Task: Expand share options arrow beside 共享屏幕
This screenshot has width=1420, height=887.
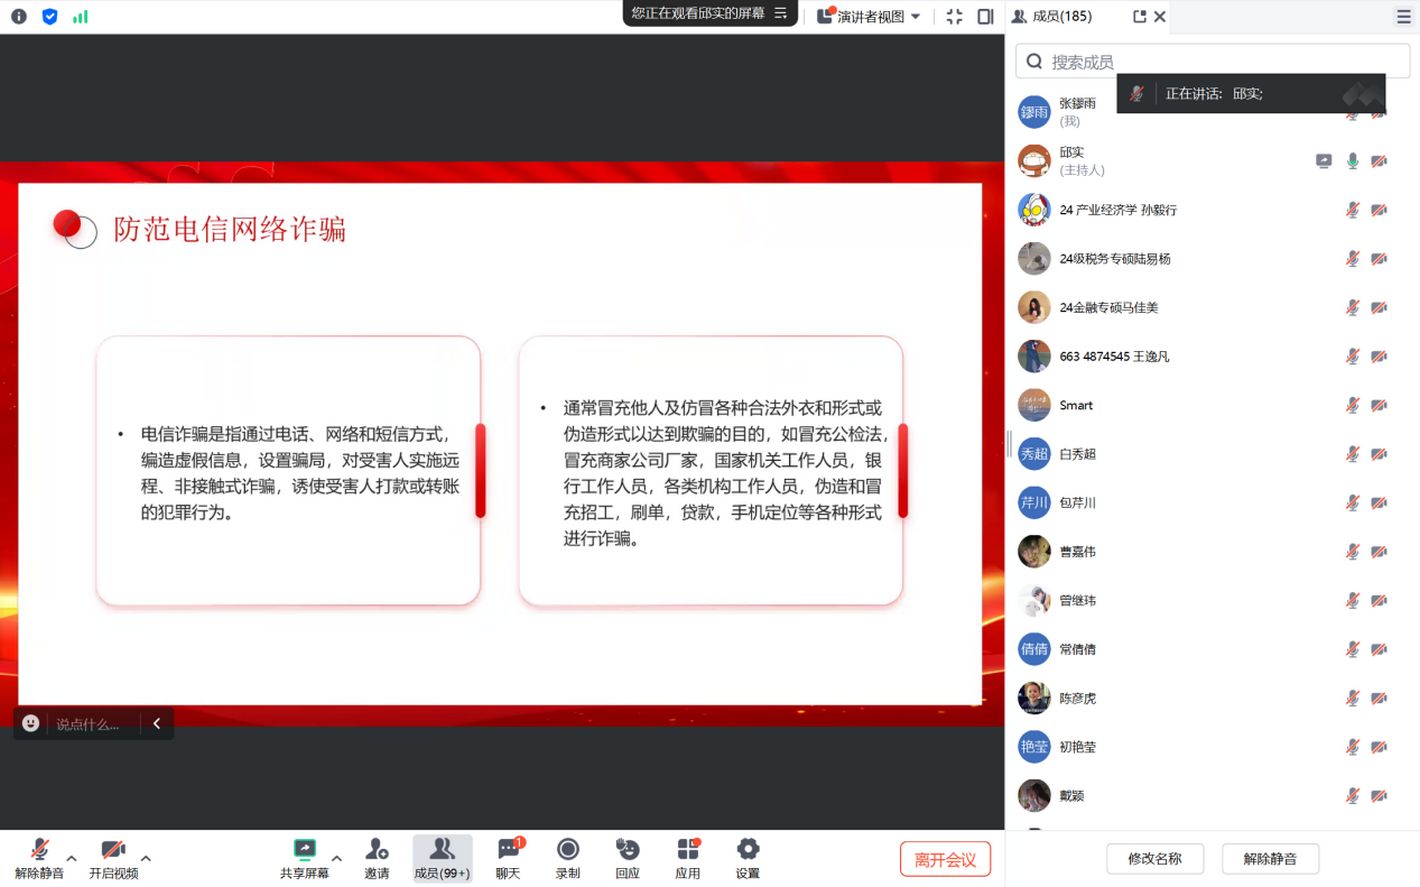Action: [336, 858]
